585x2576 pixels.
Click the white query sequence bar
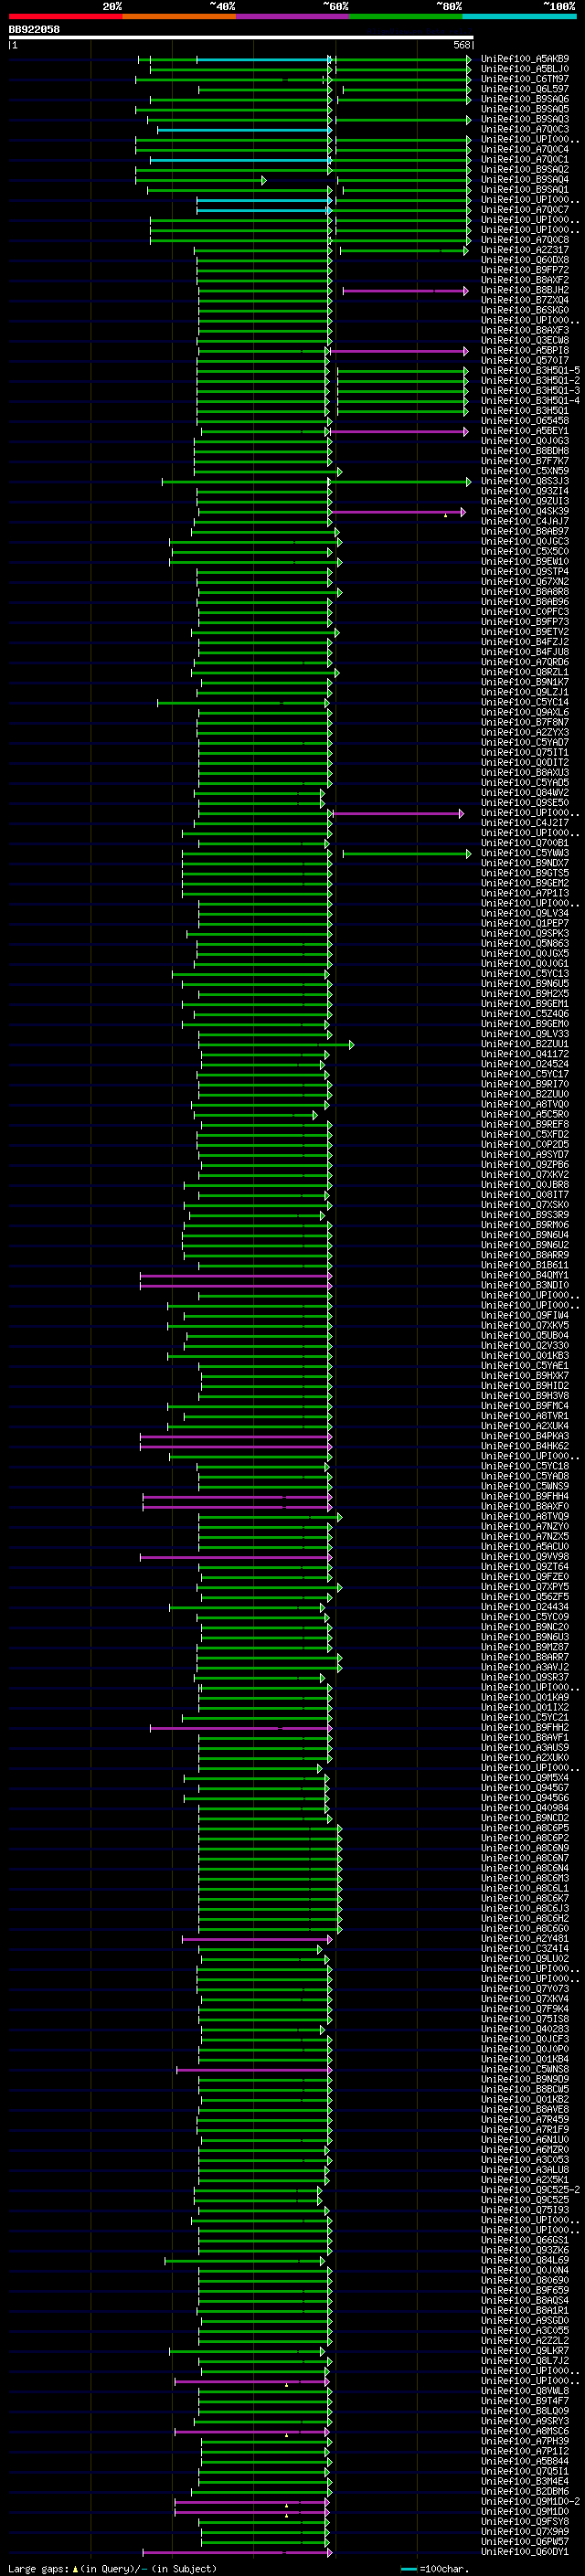(241, 37)
